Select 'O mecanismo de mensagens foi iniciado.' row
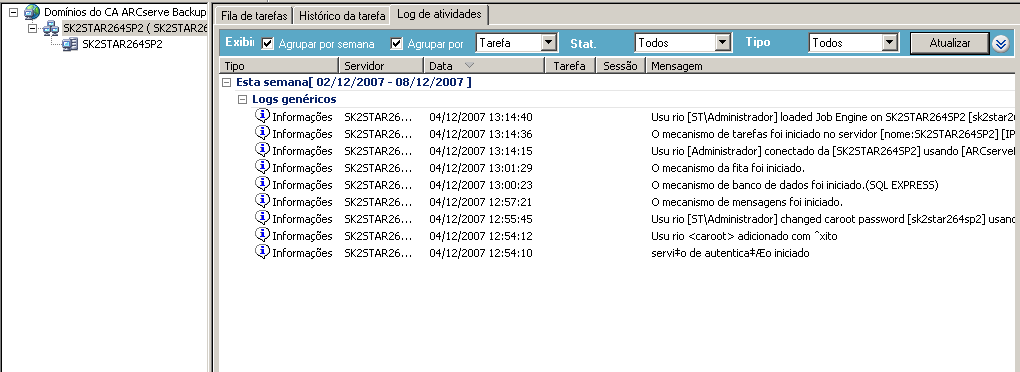Image resolution: width=1020 pixels, height=372 pixels. tap(747, 202)
